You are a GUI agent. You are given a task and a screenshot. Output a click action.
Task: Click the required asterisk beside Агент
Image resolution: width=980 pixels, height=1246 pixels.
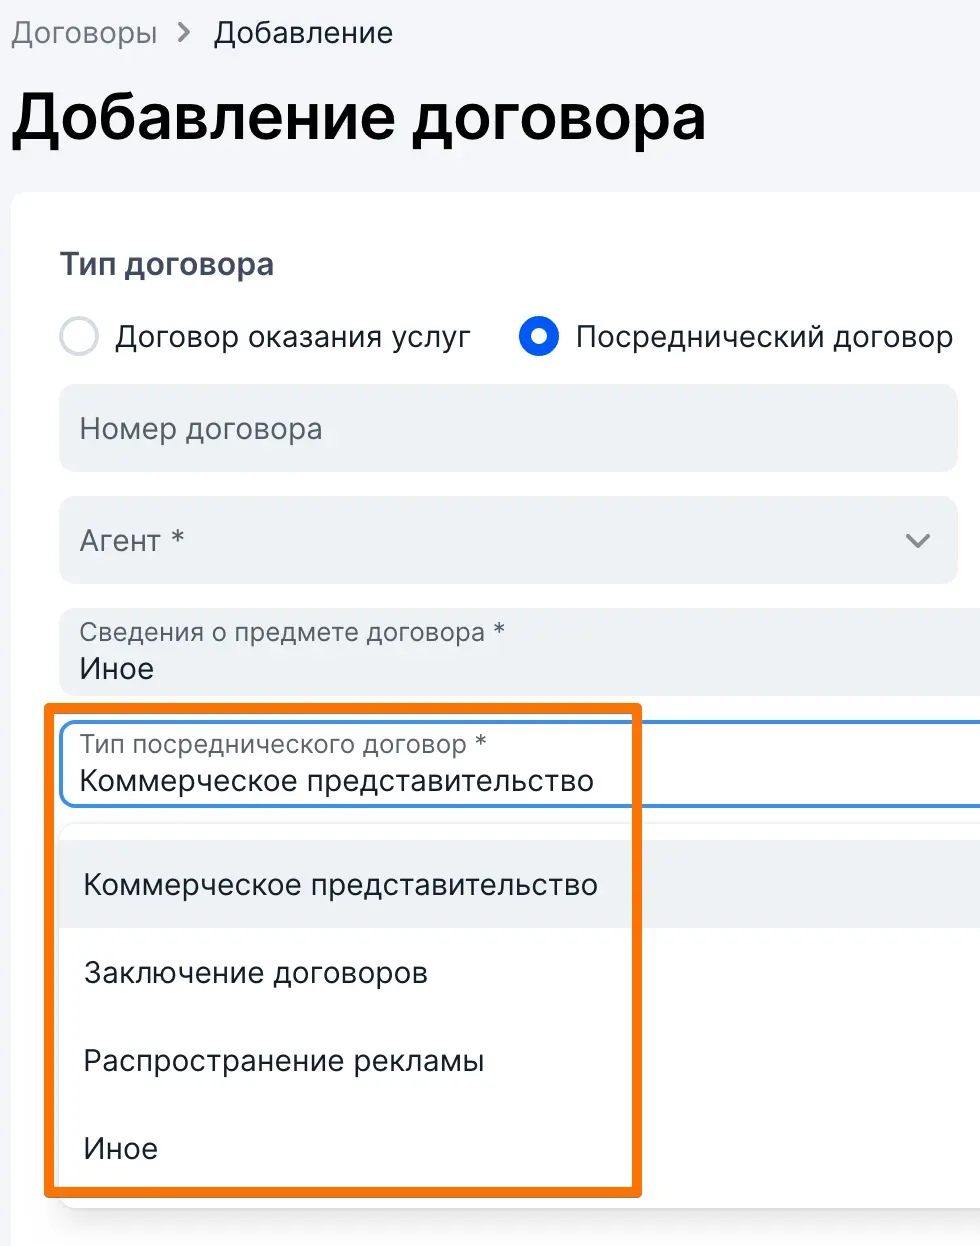[178, 538]
